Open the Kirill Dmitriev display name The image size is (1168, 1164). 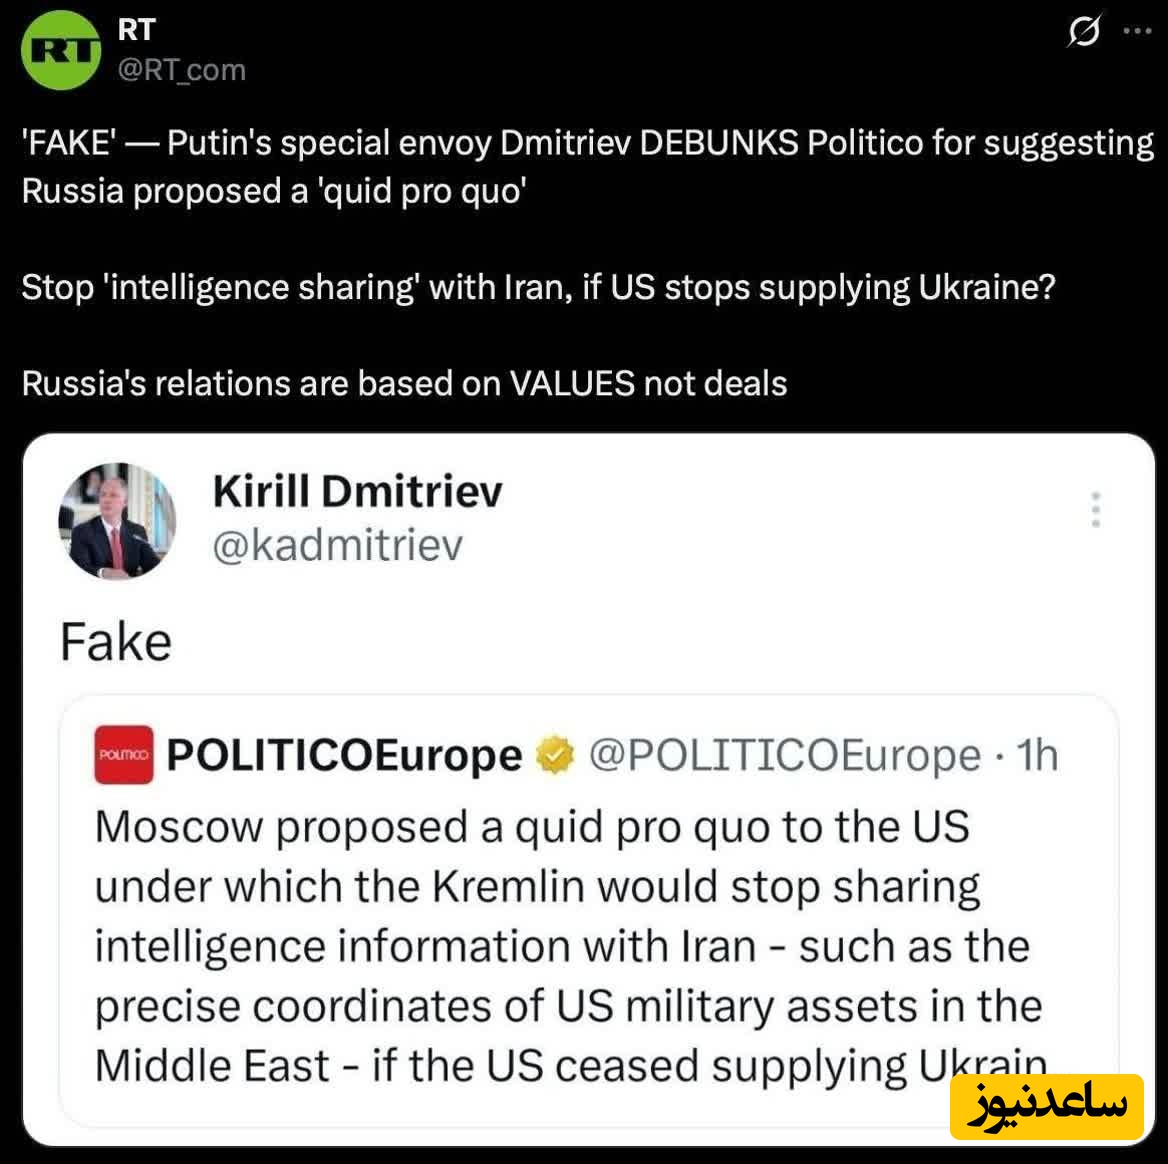pos(358,492)
